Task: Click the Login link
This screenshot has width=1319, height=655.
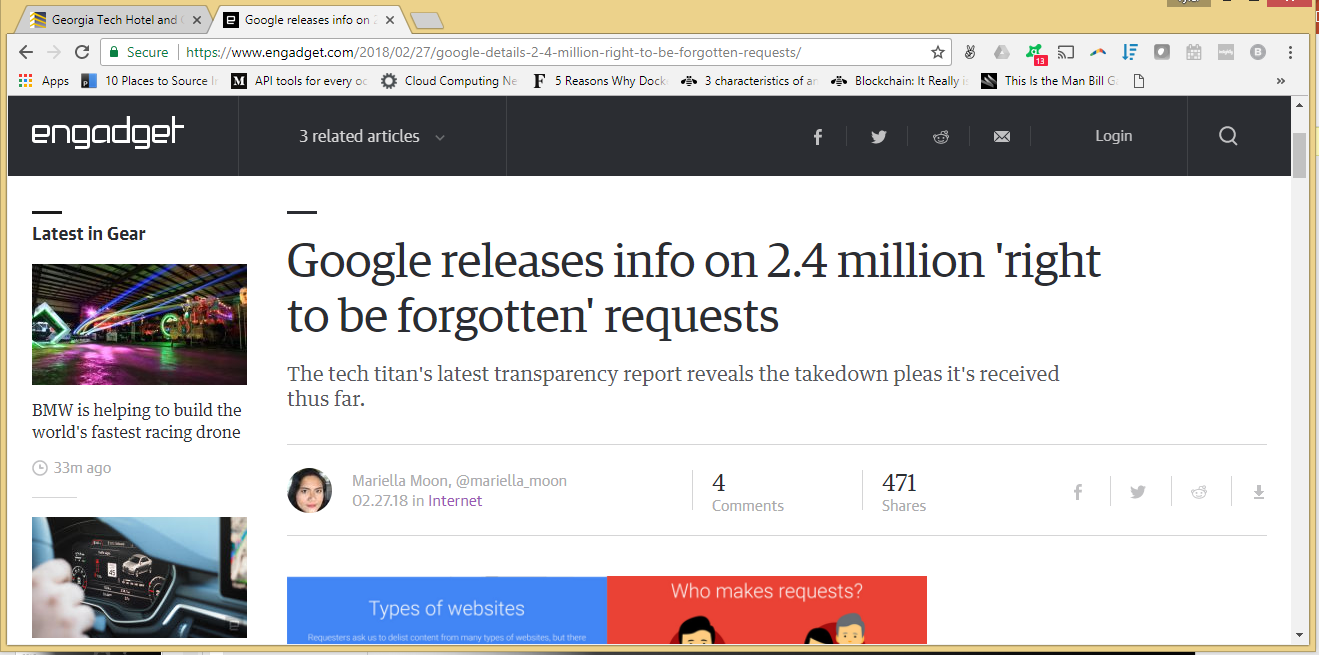Action: click(x=1113, y=136)
